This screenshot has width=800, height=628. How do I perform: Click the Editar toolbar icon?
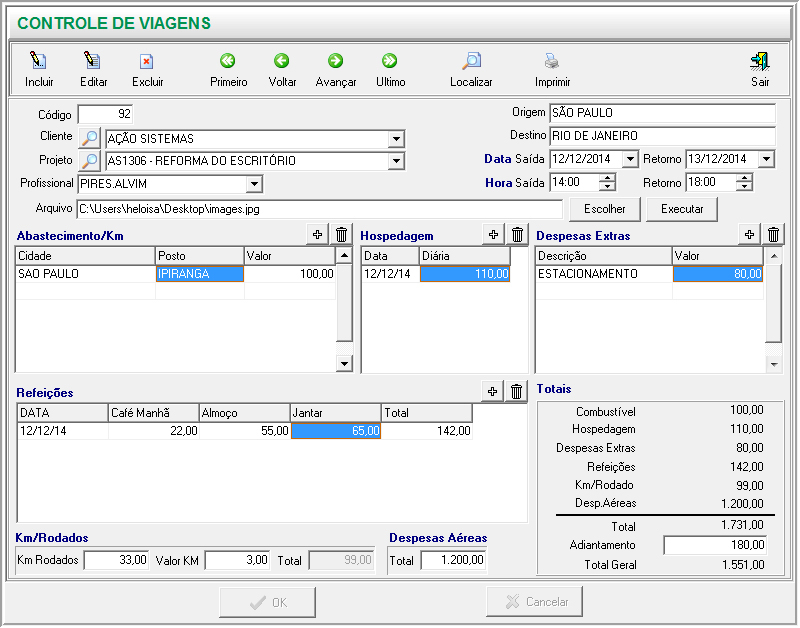[93, 61]
